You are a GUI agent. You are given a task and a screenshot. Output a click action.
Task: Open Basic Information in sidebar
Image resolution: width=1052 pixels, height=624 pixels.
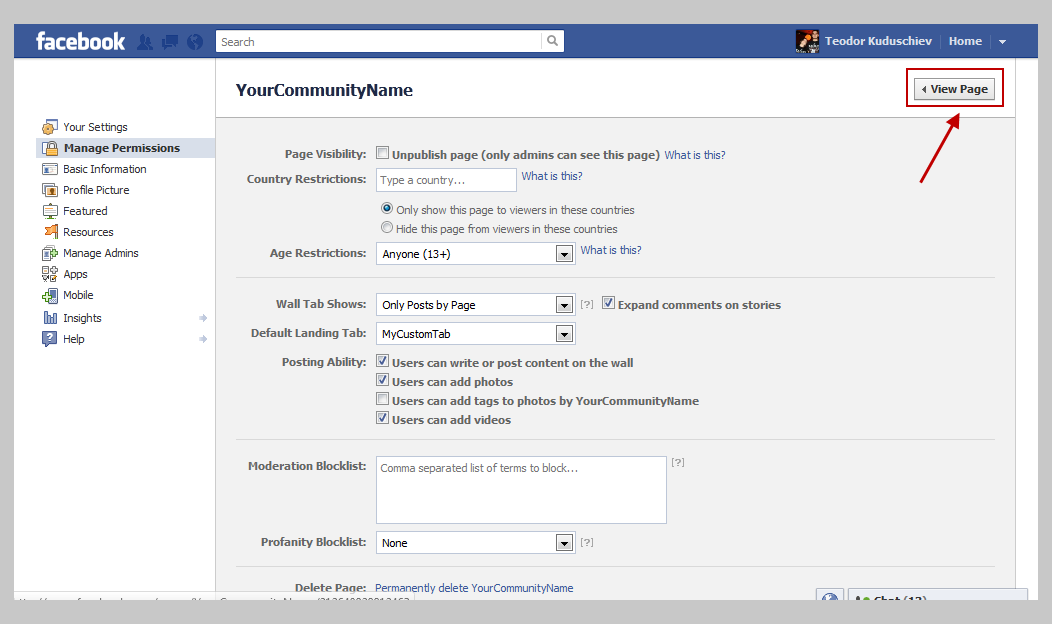click(x=105, y=169)
